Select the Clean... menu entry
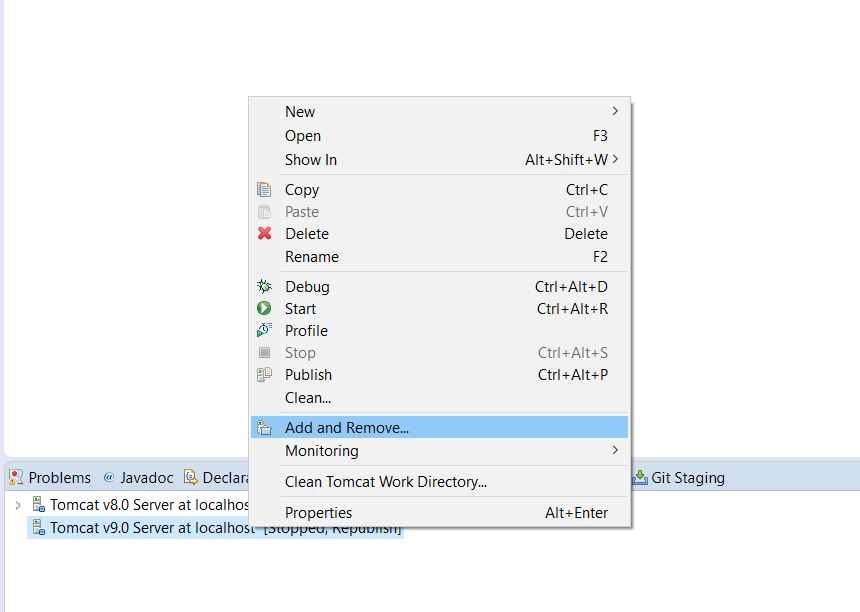Image resolution: width=860 pixels, height=612 pixels. [x=308, y=398]
